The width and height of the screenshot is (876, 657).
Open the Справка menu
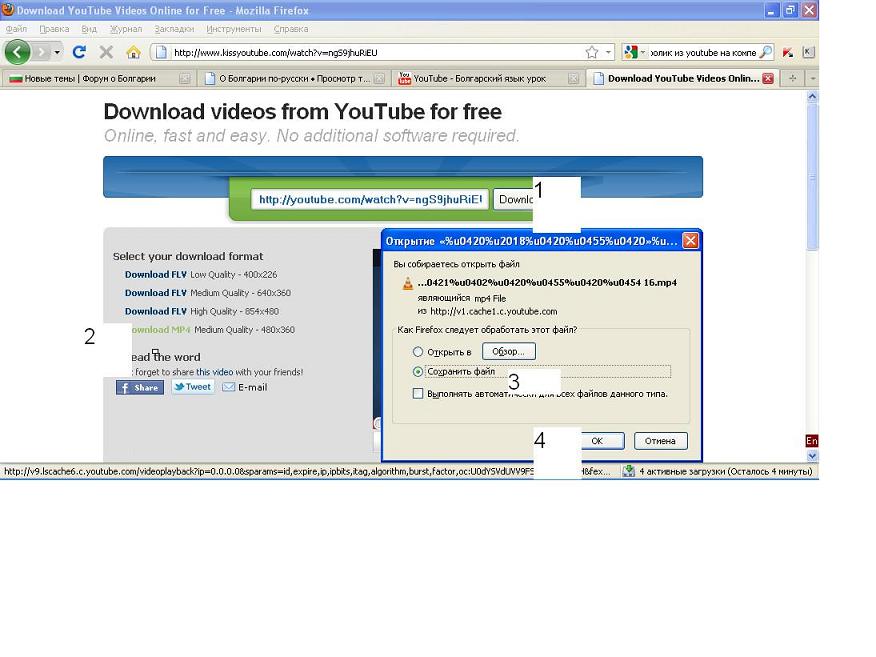tap(291, 29)
